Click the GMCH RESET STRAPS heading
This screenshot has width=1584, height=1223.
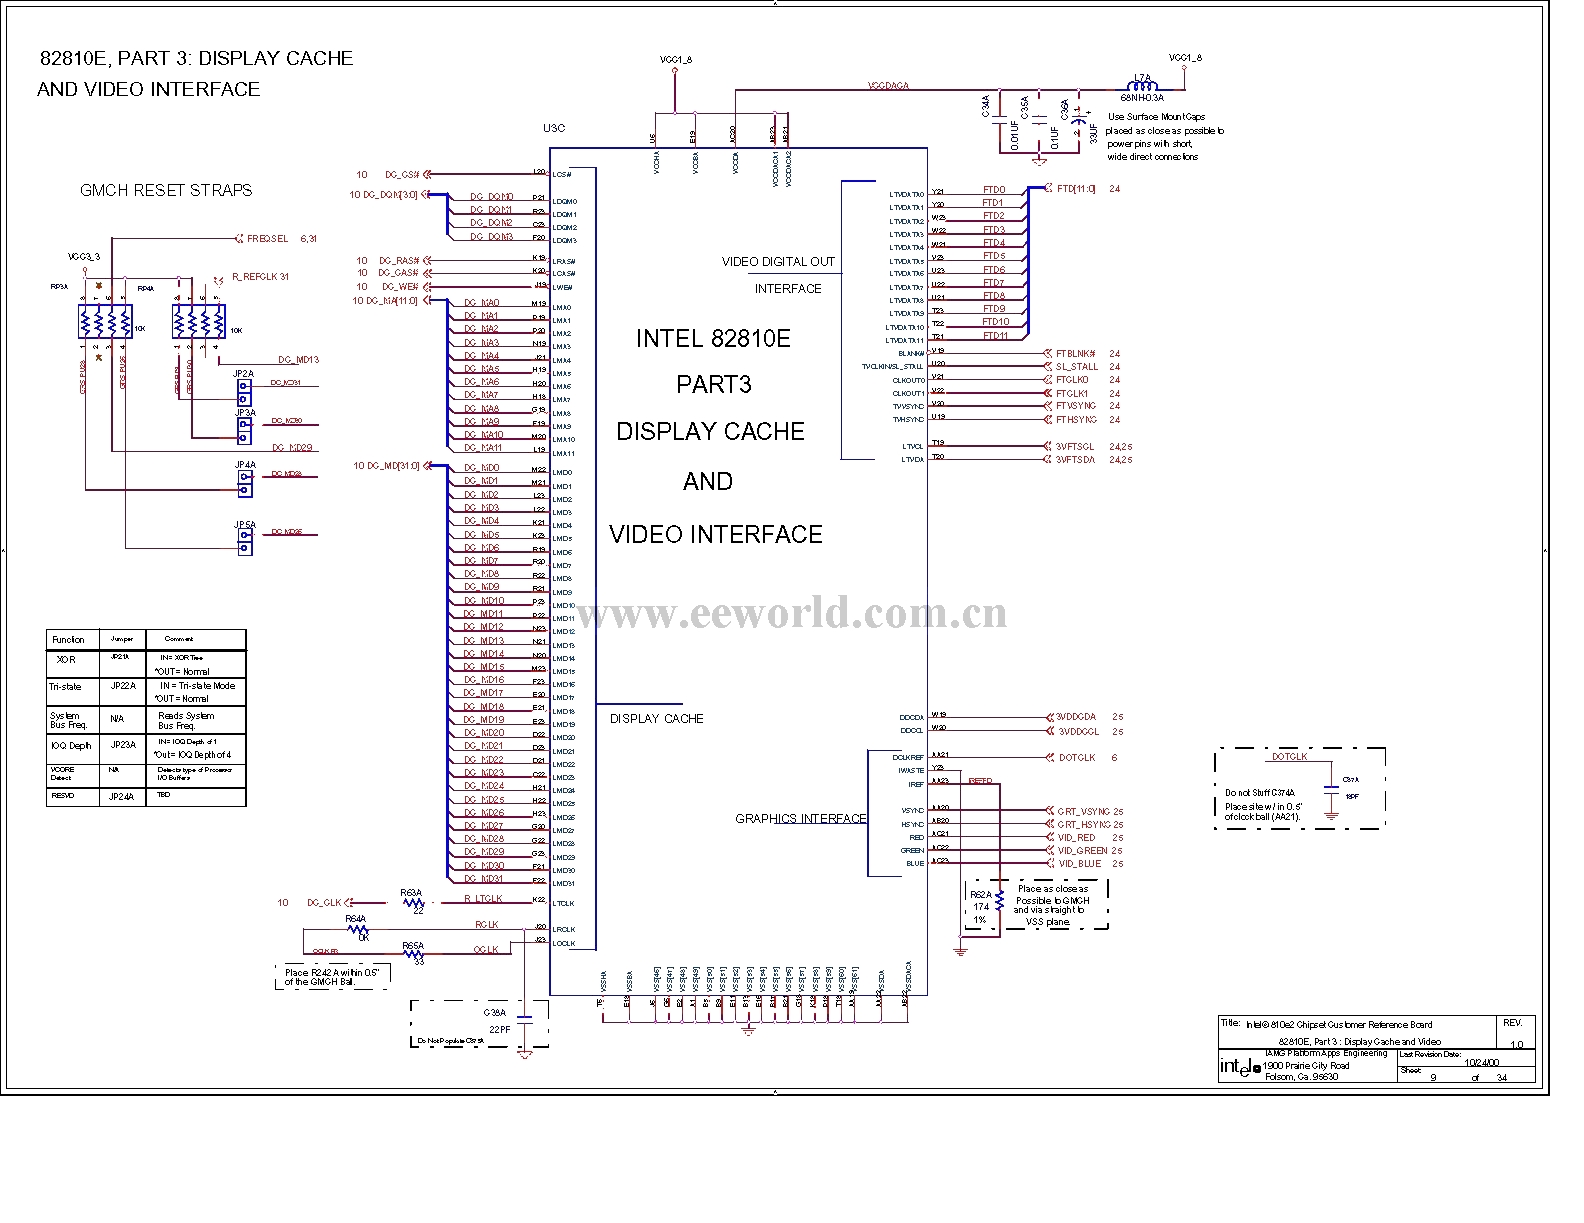click(x=166, y=190)
